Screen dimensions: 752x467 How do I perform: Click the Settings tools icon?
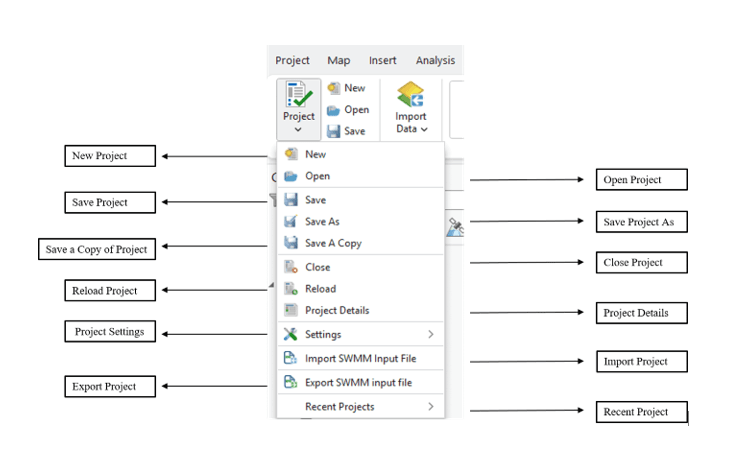pos(291,334)
